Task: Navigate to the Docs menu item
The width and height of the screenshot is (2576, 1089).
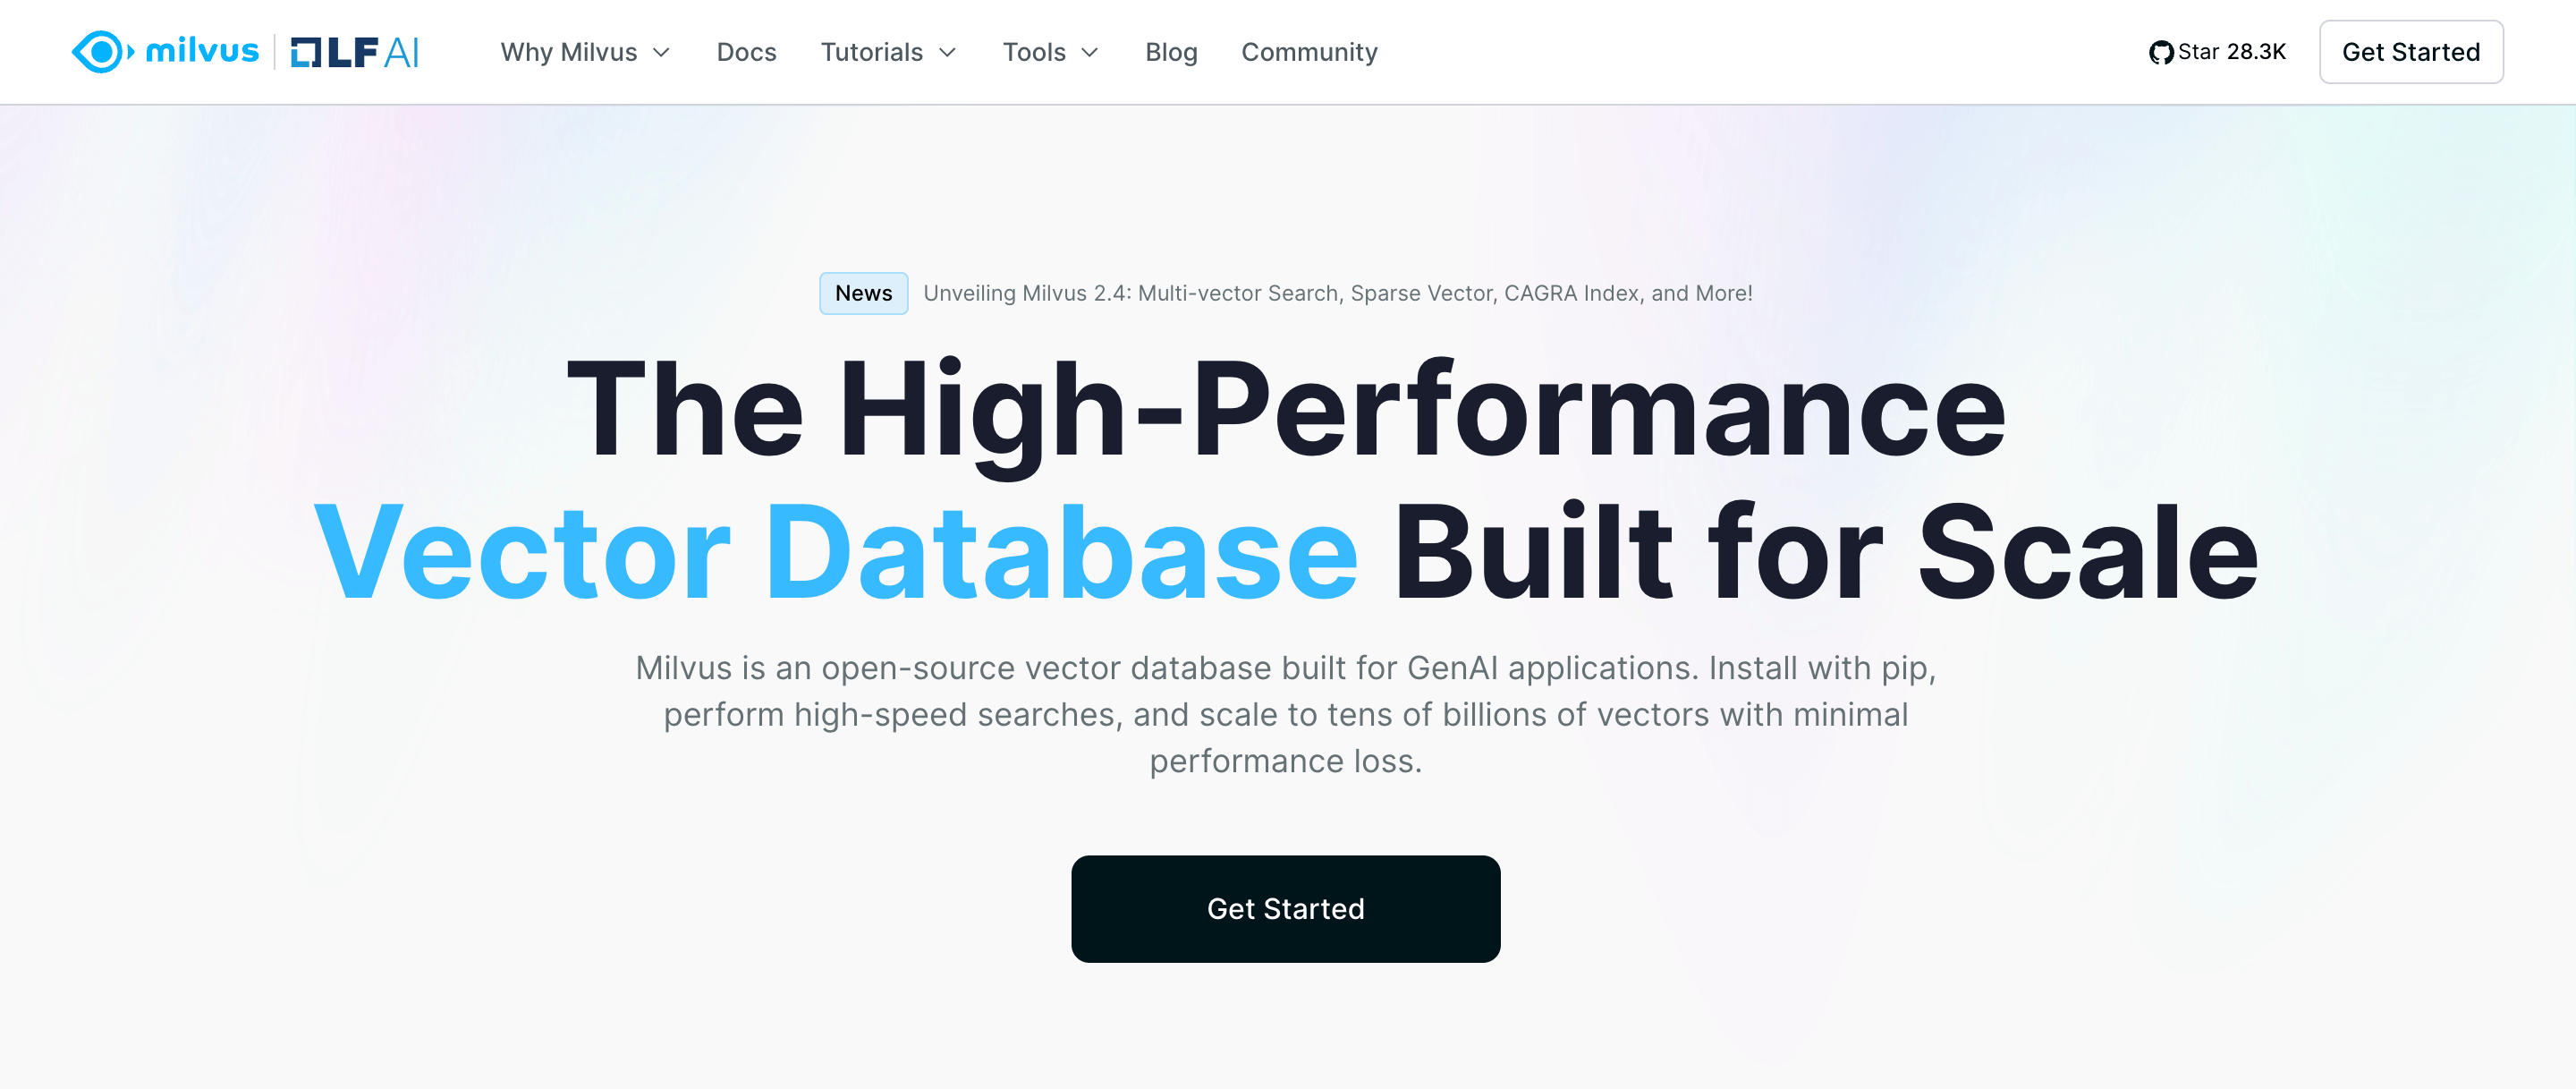Action: coord(746,51)
